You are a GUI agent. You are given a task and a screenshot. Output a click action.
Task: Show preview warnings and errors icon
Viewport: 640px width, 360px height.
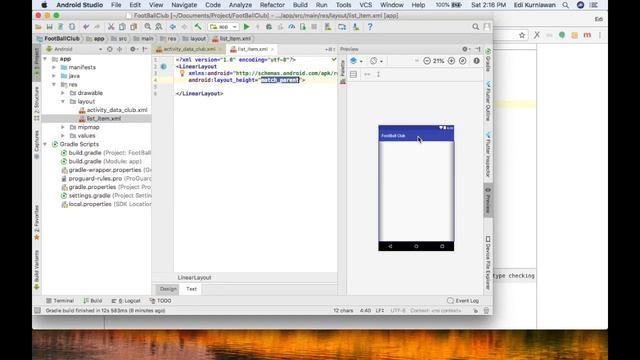(x=476, y=61)
